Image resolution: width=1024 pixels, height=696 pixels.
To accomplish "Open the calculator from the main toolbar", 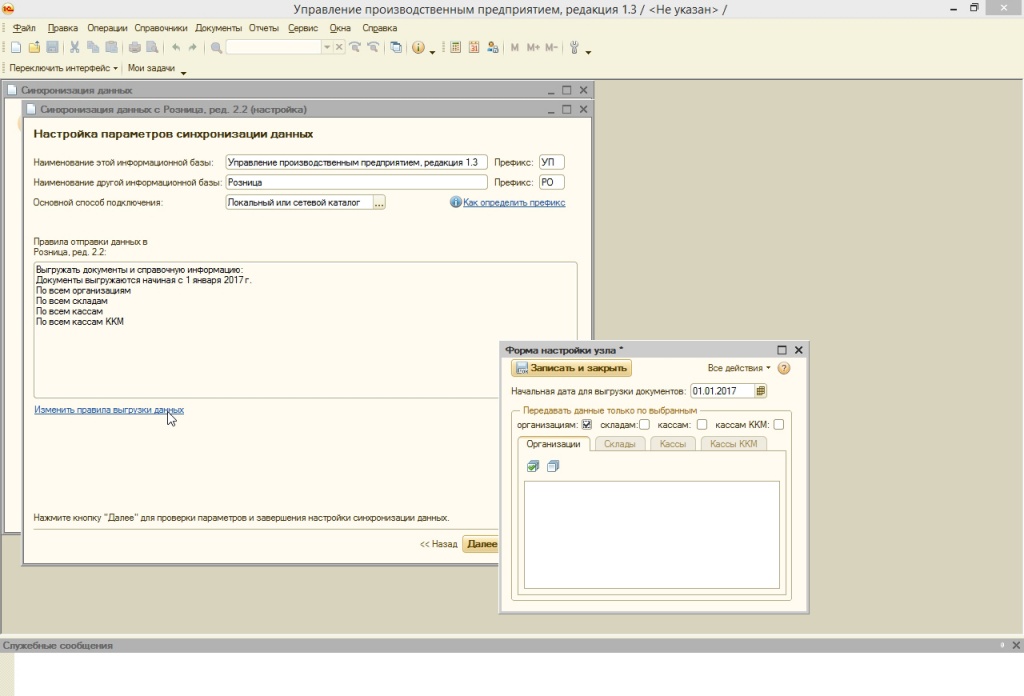I will pyautogui.click(x=456, y=47).
